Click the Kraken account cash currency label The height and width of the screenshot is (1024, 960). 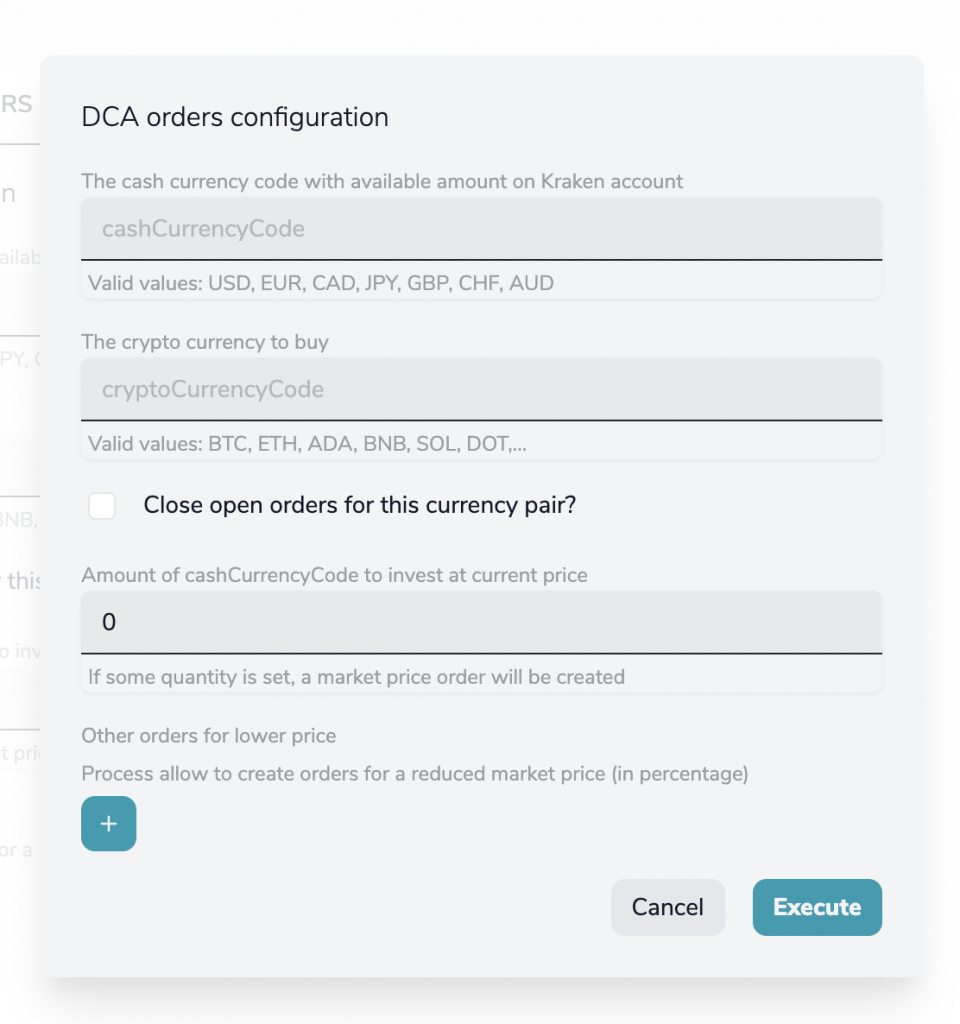(x=382, y=182)
